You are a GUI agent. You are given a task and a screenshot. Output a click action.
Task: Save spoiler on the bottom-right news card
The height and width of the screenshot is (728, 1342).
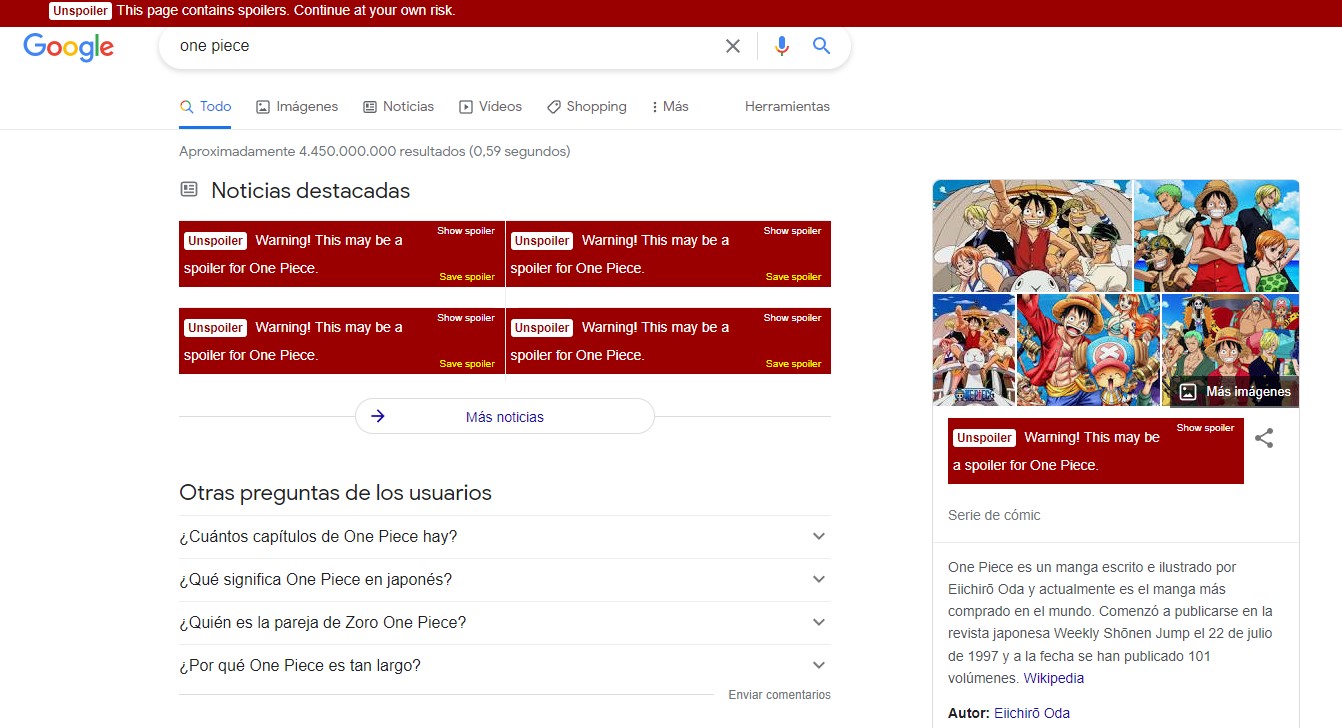coord(794,364)
